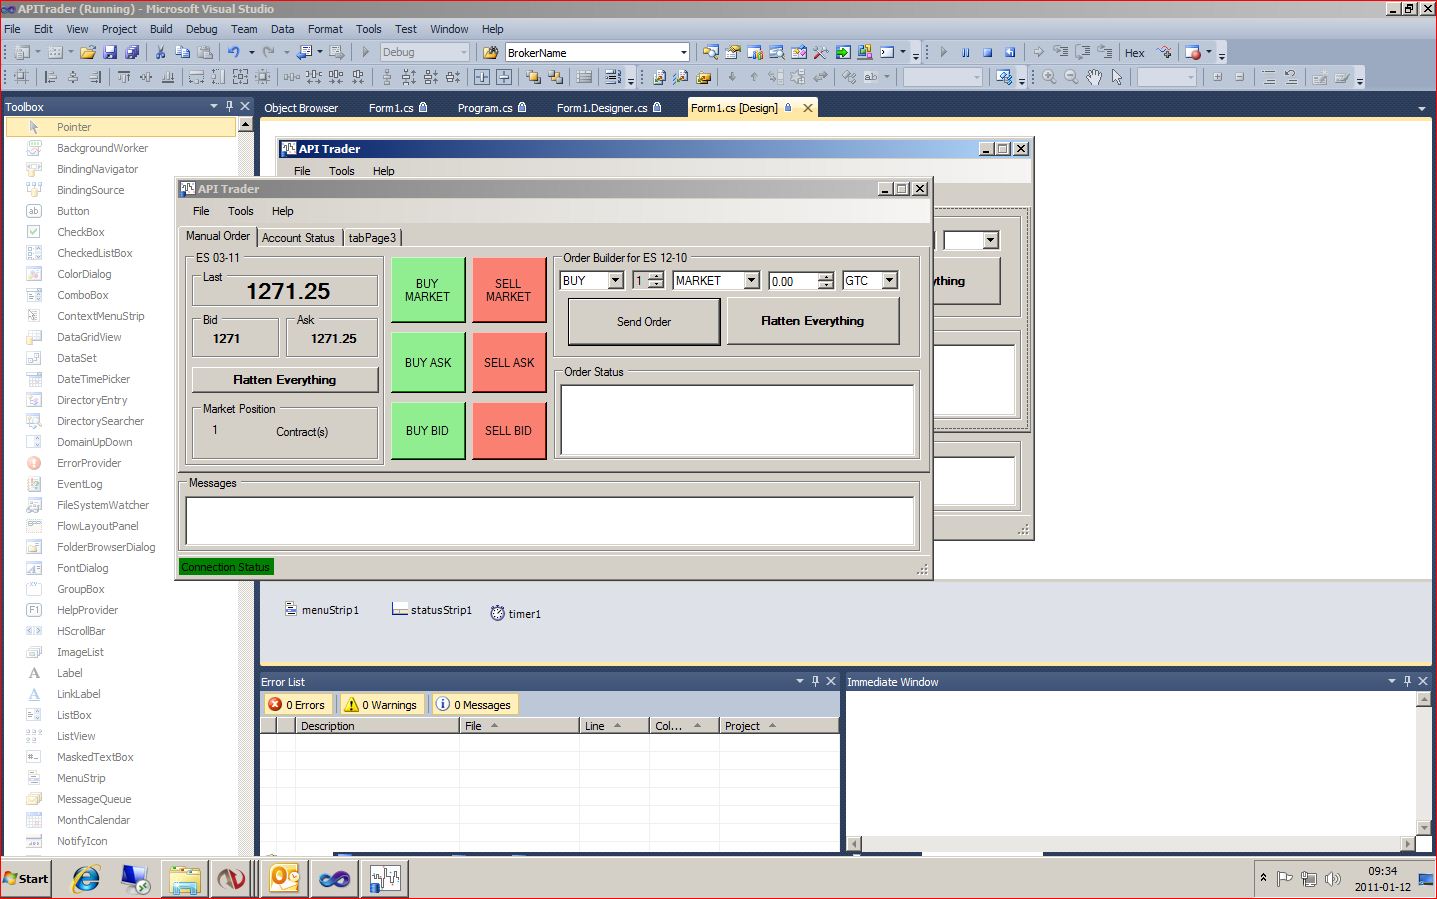Open Internet Explorer from the taskbar
The image size is (1437, 899).
pyautogui.click(x=86, y=879)
